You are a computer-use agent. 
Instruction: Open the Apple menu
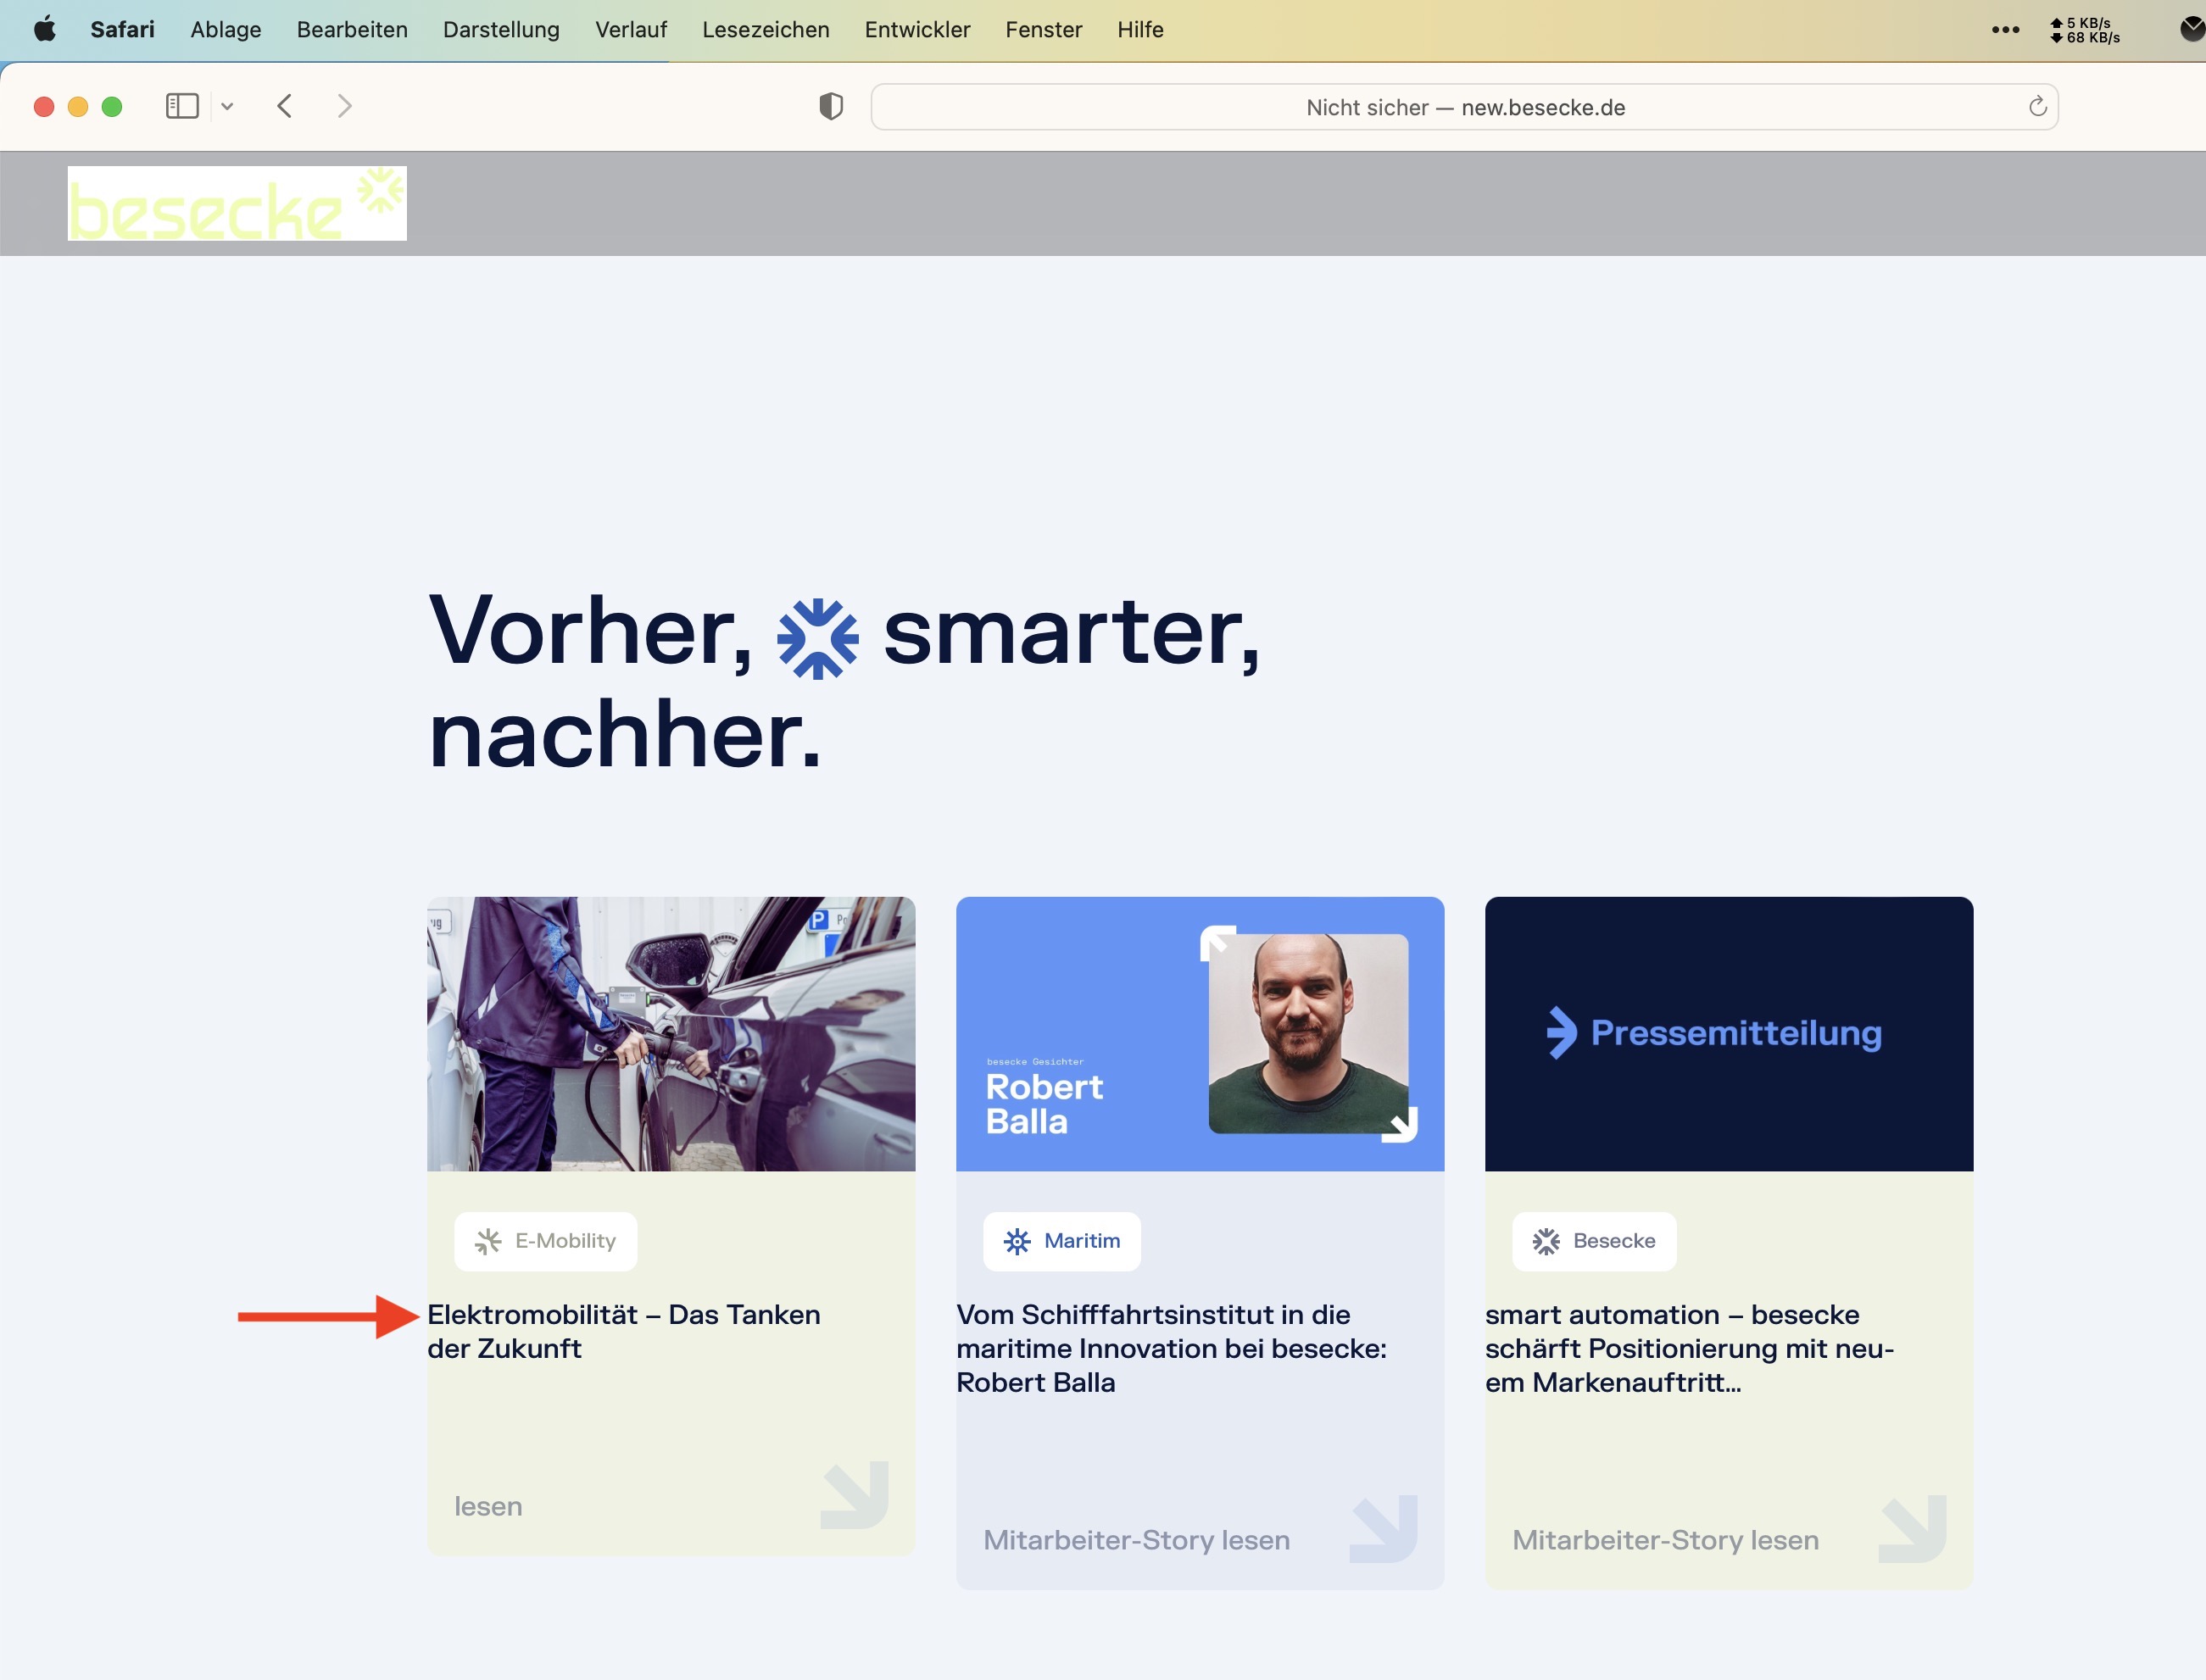click(x=45, y=29)
